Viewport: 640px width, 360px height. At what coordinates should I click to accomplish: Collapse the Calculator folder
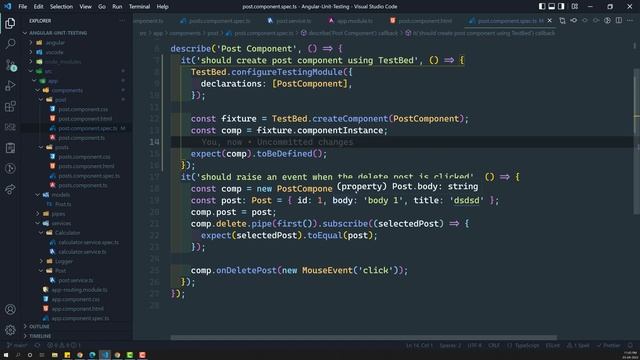[41, 233]
